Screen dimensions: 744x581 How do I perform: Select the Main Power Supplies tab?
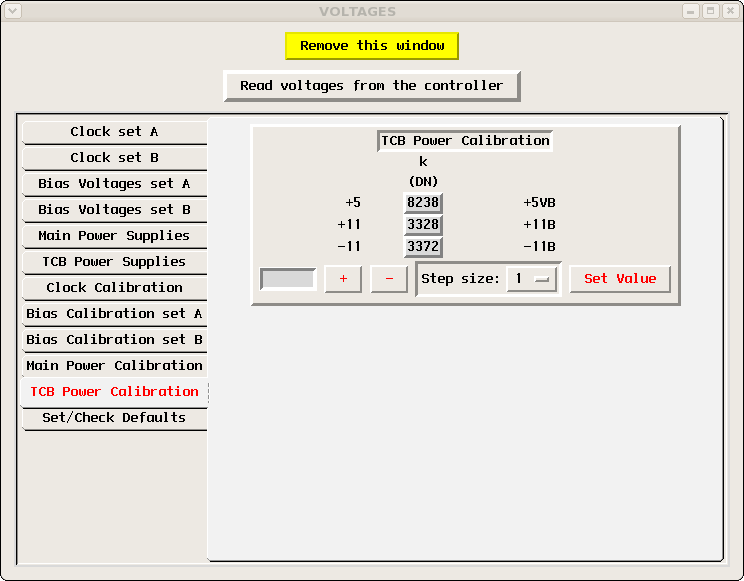[x=114, y=236]
